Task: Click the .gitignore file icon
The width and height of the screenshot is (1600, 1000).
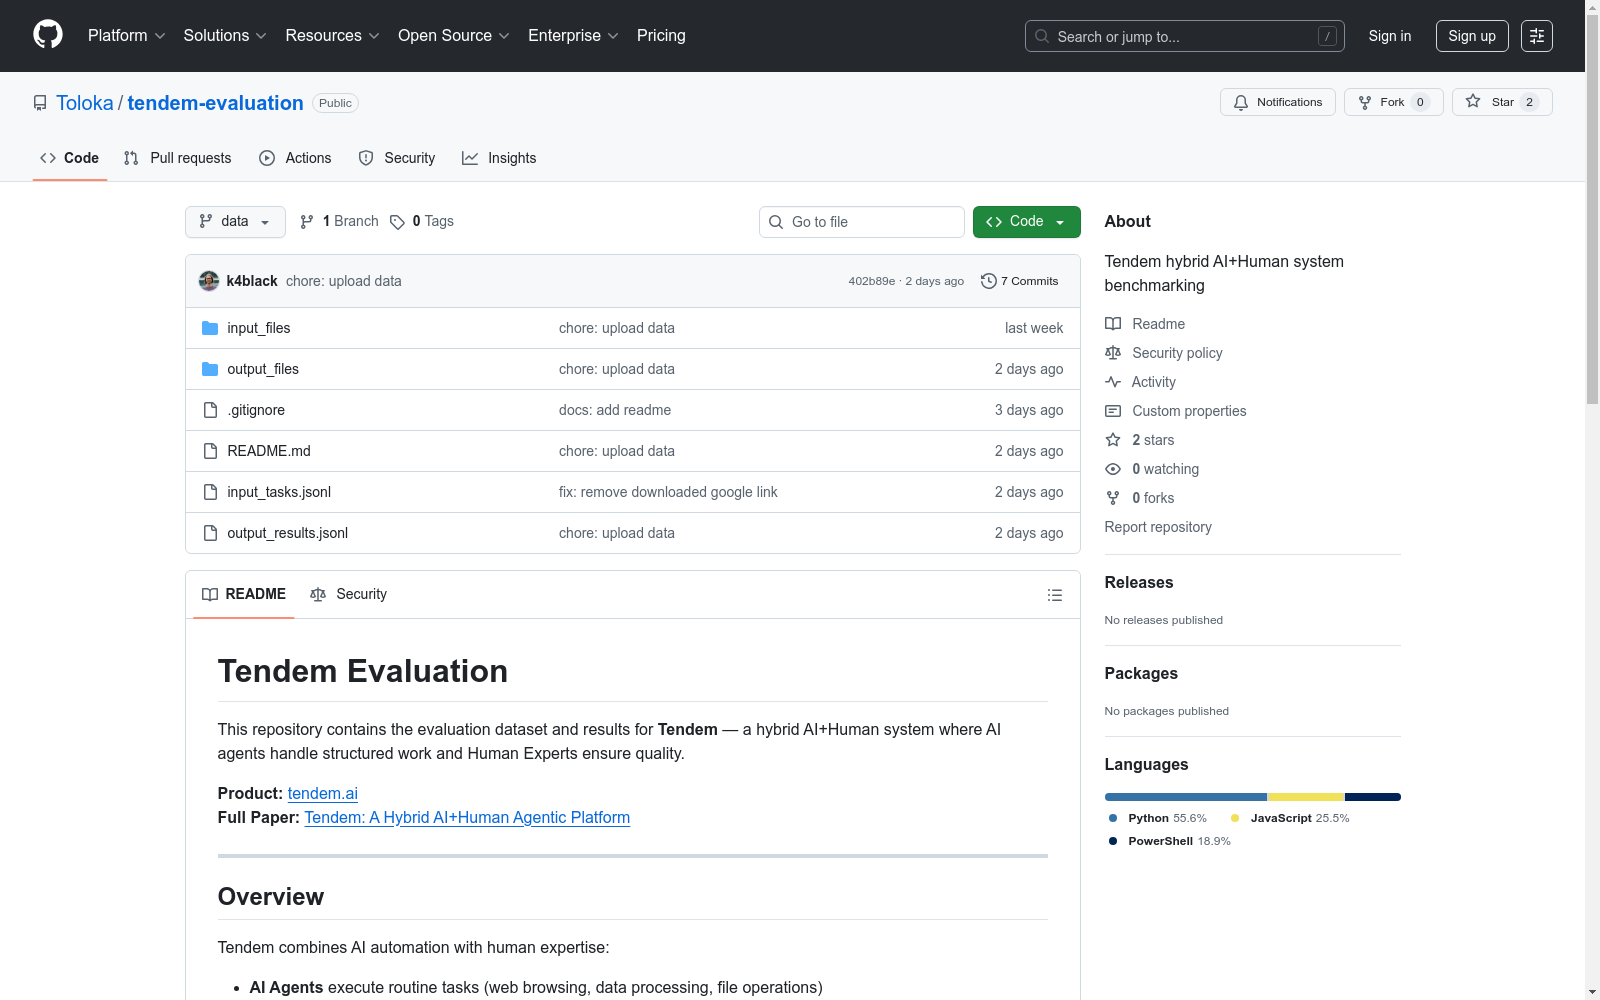Action: tap(210, 410)
